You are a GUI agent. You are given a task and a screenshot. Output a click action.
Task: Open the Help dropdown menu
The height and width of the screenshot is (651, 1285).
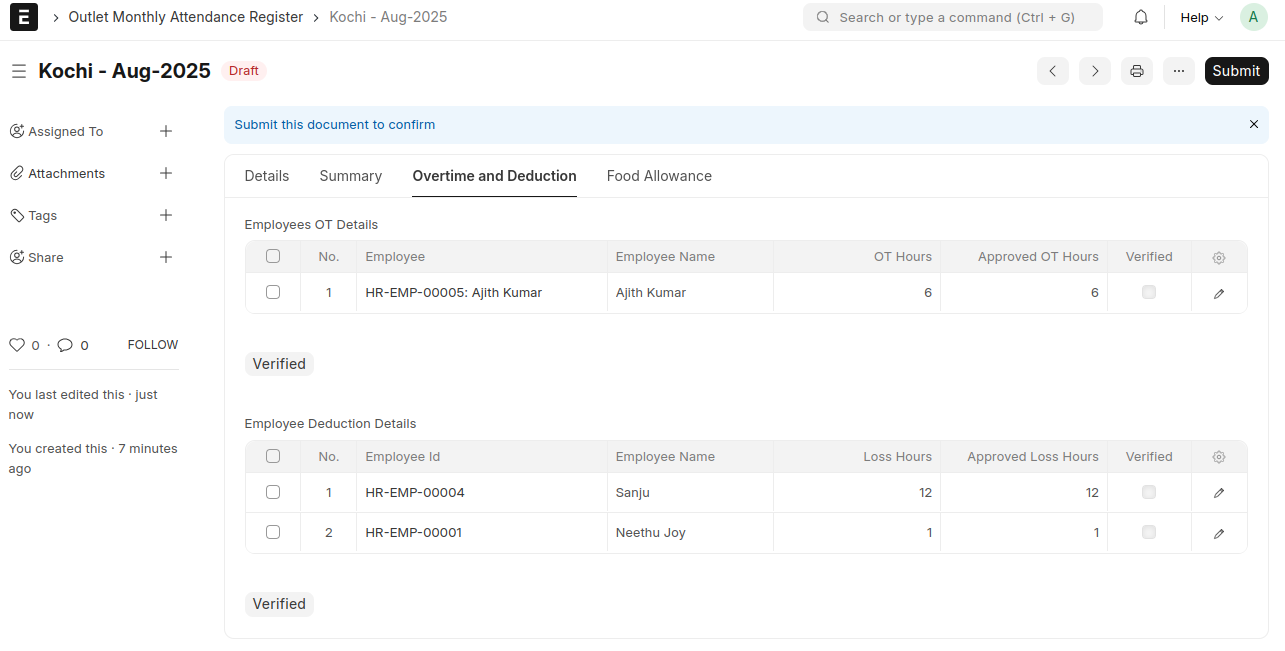point(1201,18)
